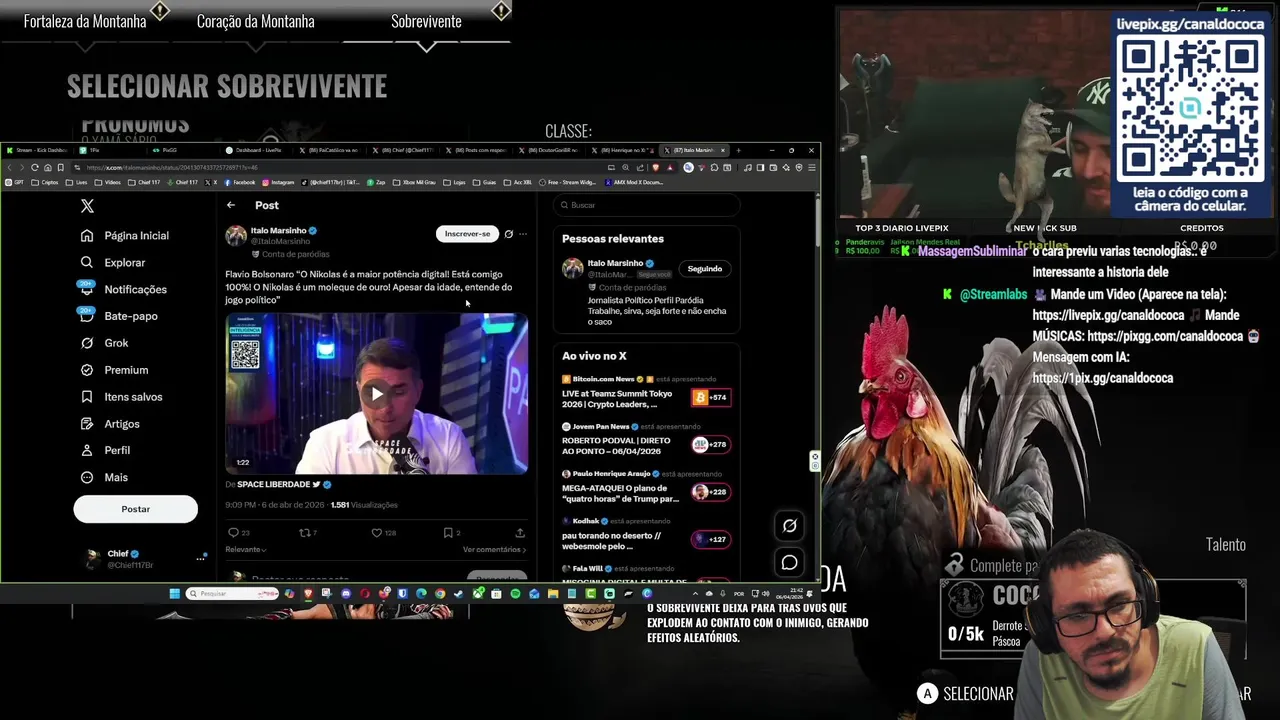The height and width of the screenshot is (720, 1280).
Task: Go back with the post back arrow
Action: click(x=231, y=205)
